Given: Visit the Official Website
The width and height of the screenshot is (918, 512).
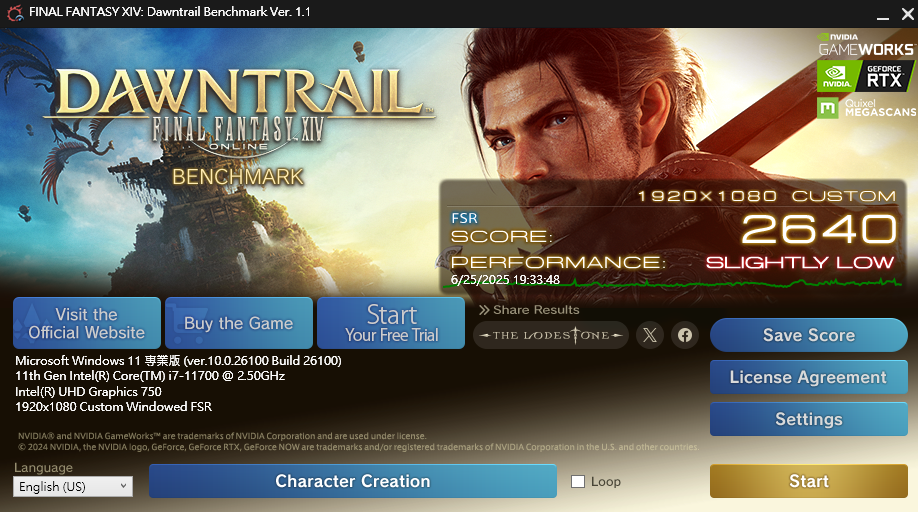Looking at the screenshot, I should pos(87,323).
